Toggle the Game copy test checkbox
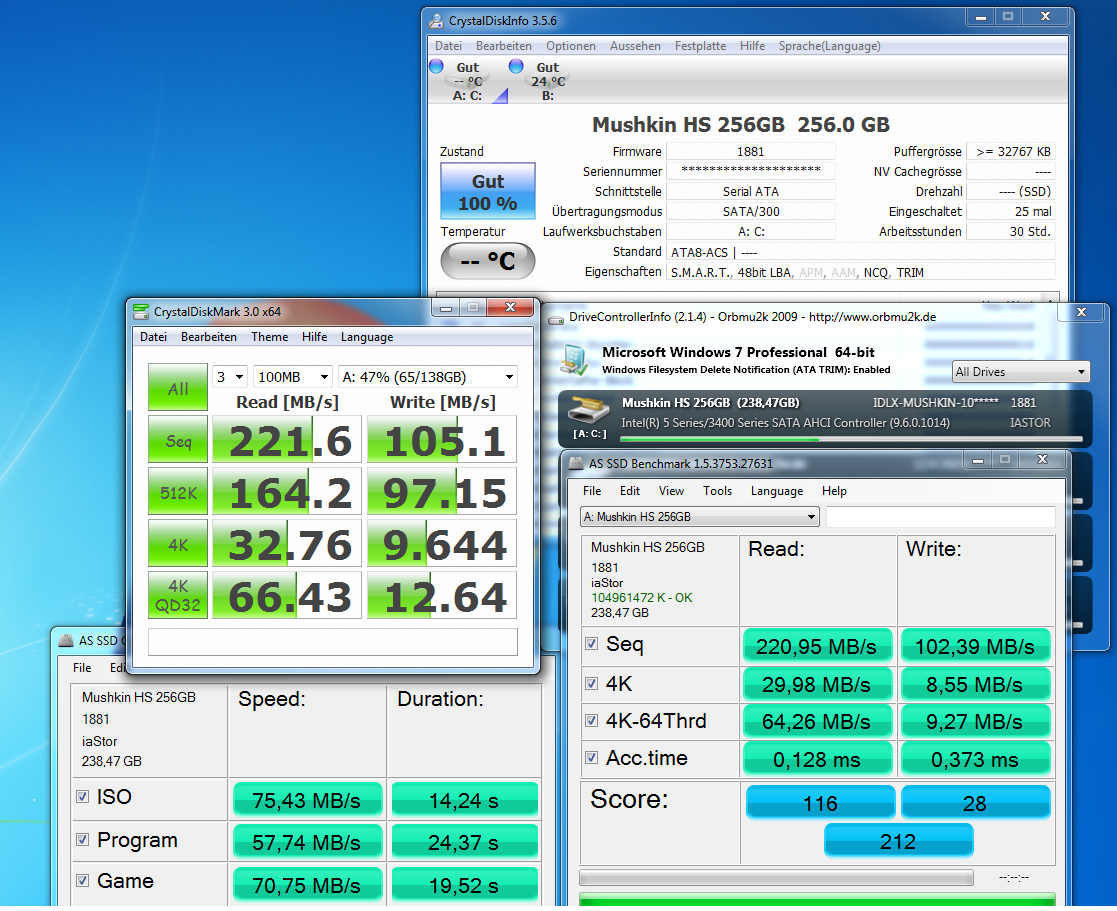 [83, 881]
